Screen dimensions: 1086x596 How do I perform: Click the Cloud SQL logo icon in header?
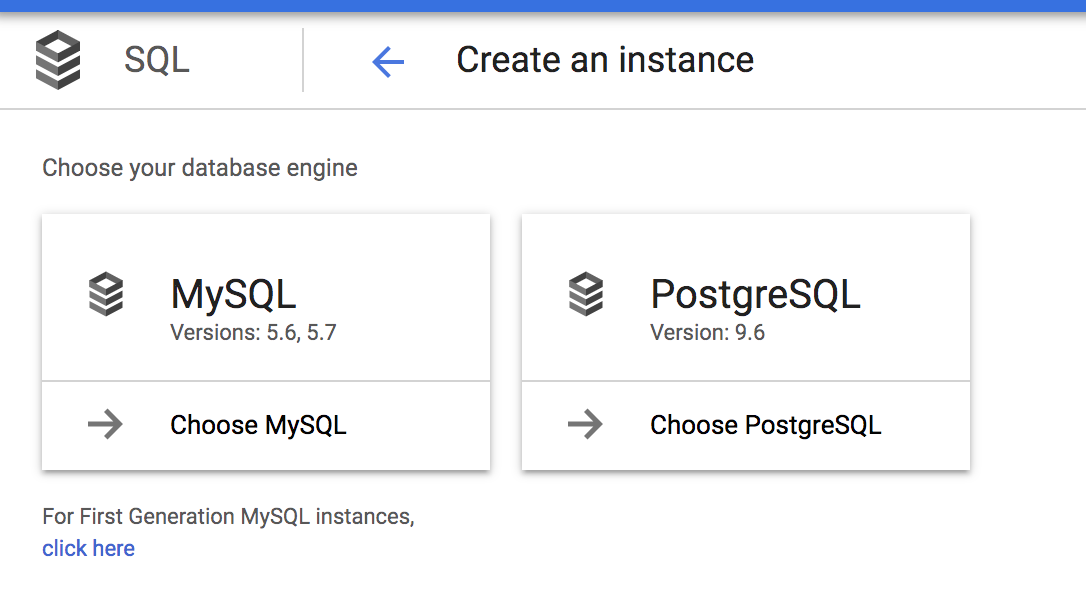pos(58,60)
